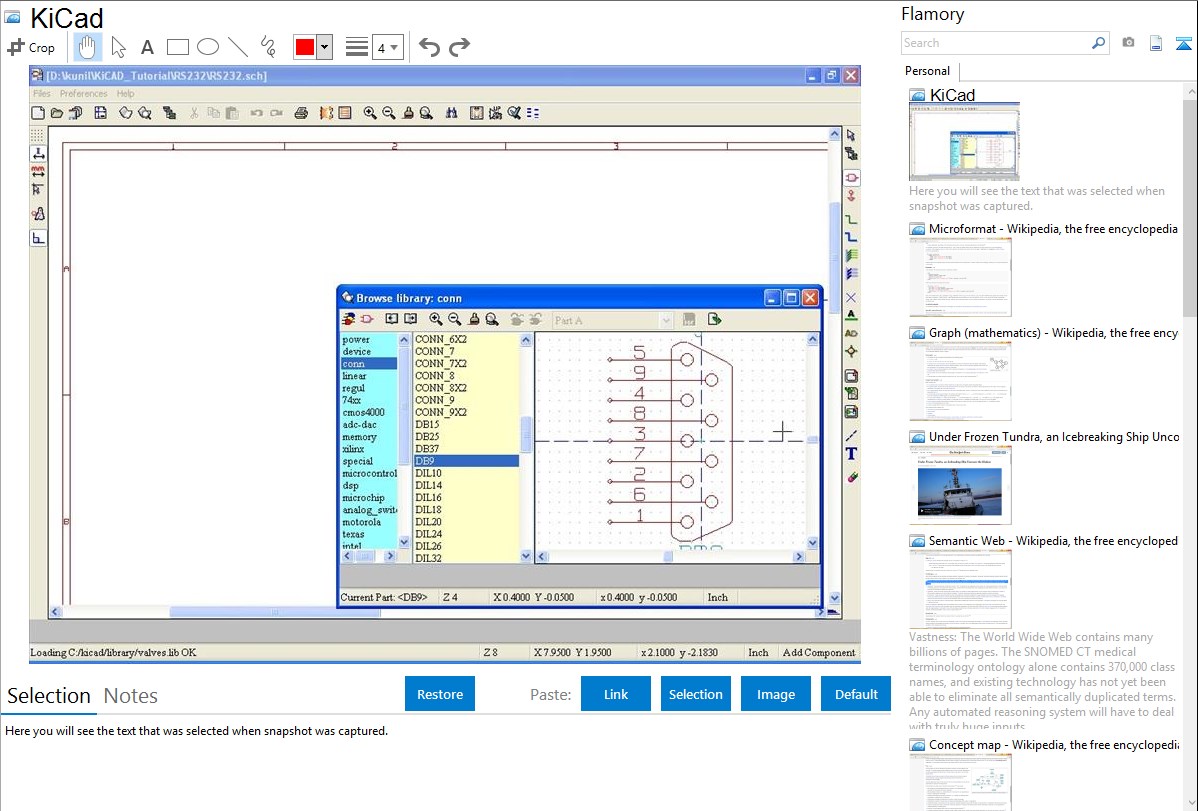Click the camera capture icon
1198x811 pixels.
1128,43
